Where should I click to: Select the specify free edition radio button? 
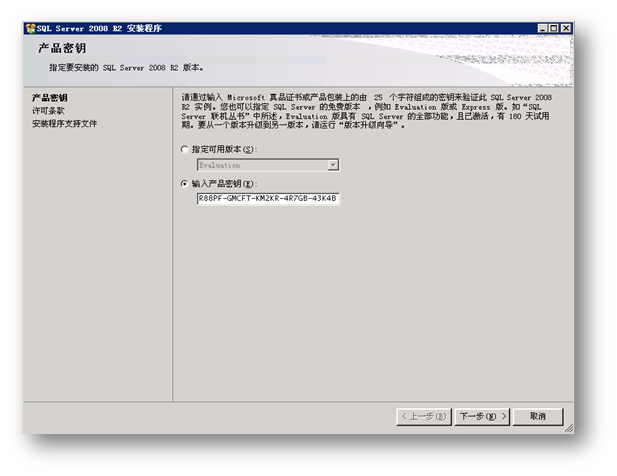pos(184,149)
